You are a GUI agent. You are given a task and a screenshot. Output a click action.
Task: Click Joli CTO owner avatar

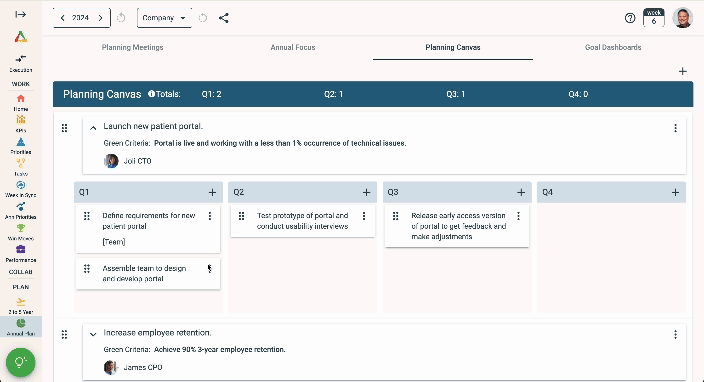111,161
